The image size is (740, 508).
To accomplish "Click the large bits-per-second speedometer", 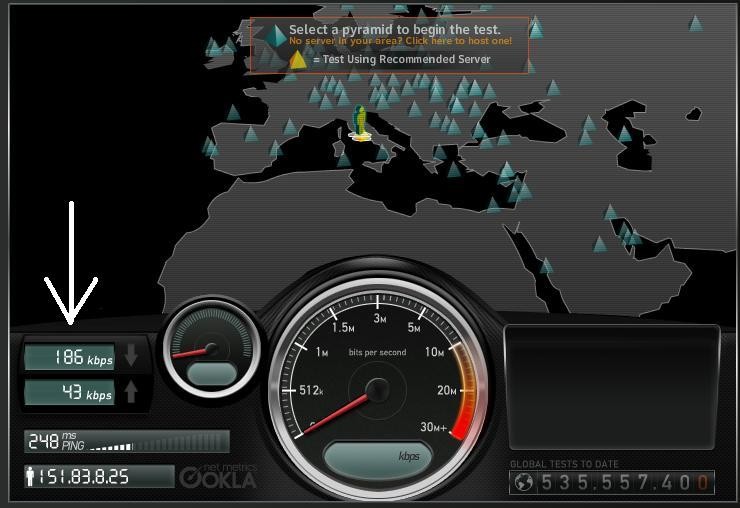I will tap(377, 389).
